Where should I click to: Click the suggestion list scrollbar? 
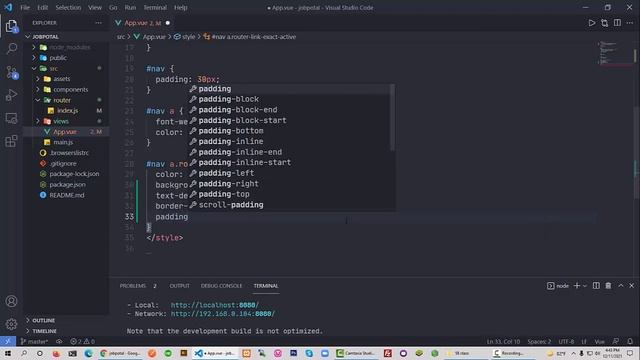click(x=392, y=118)
